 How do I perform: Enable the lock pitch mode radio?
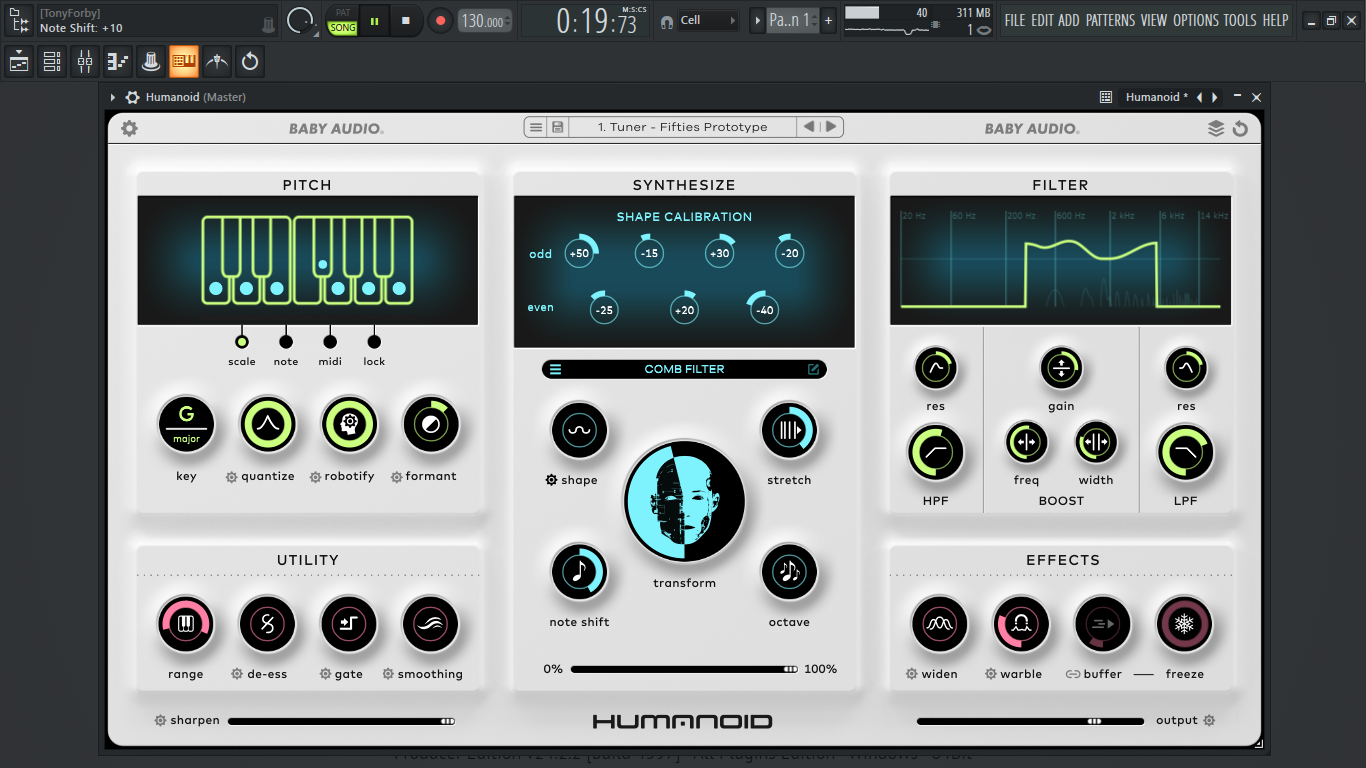point(374,342)
